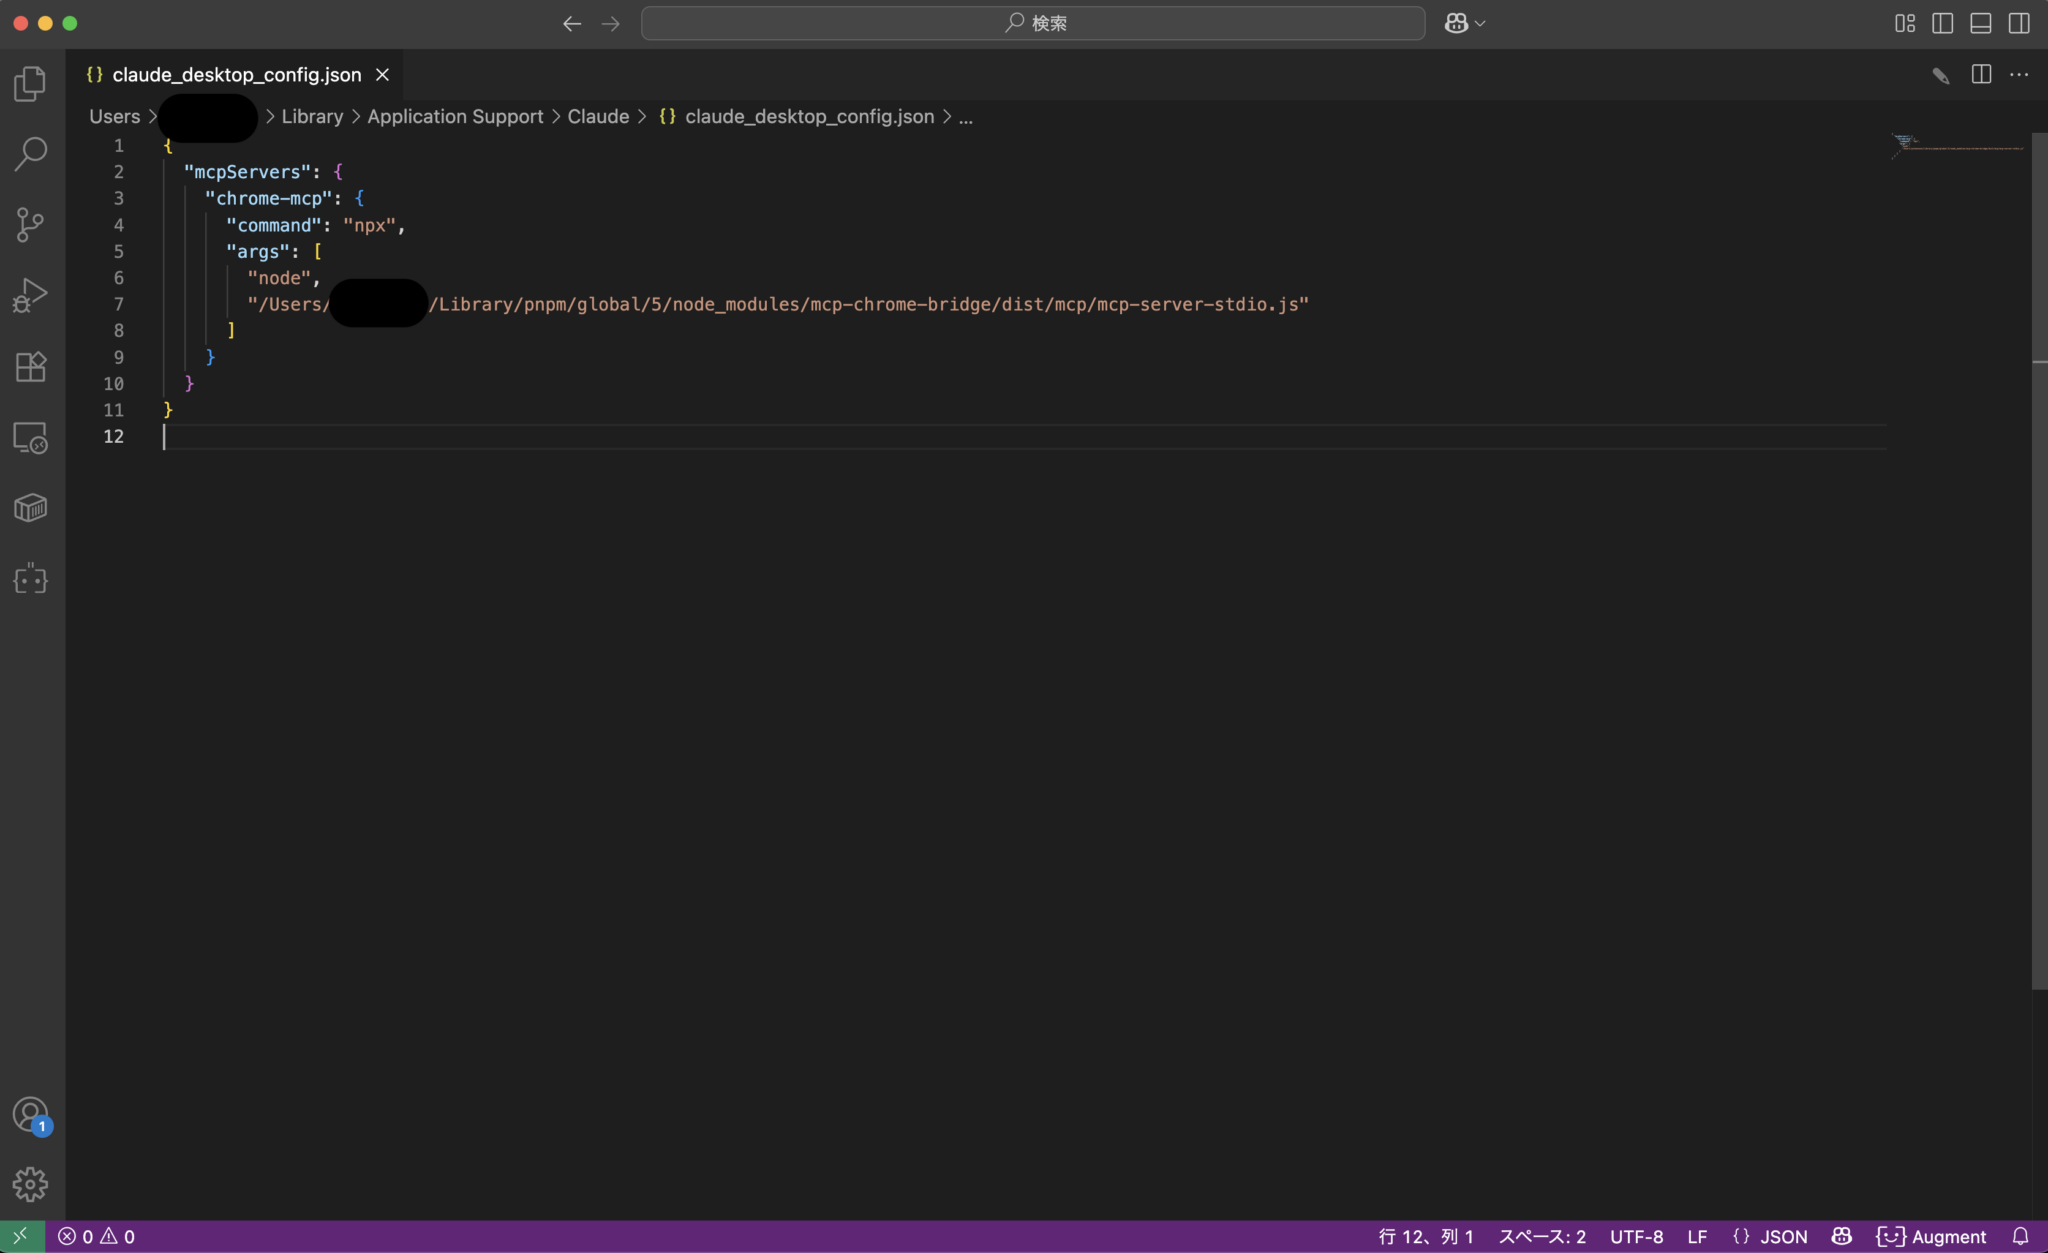Open the Accounts menu icon
The image size is (2048, 1253).
tap(30, 1114)
